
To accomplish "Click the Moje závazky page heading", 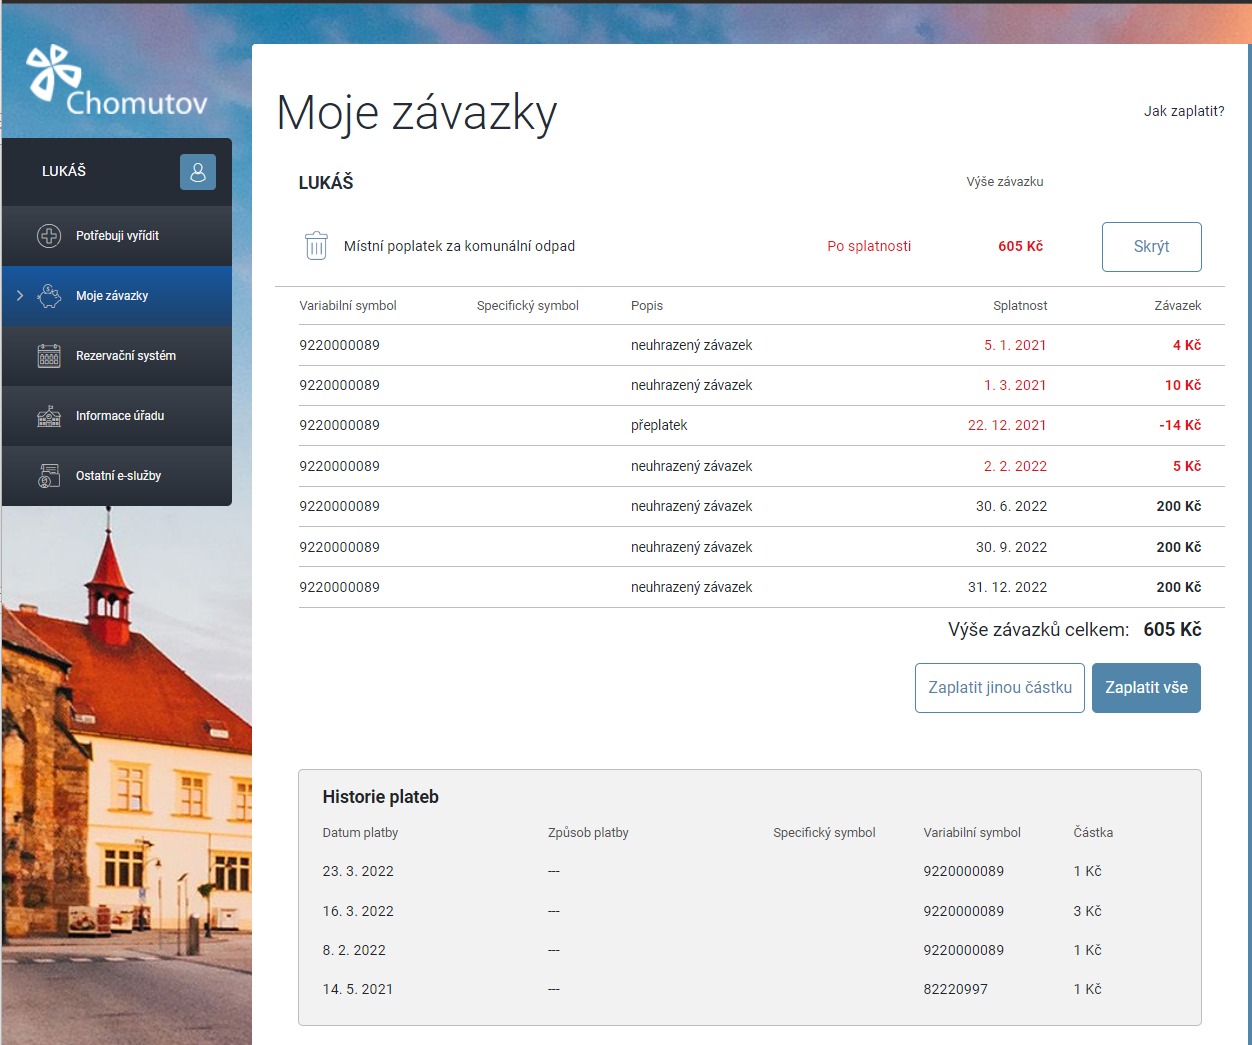I will pos(417,113).
